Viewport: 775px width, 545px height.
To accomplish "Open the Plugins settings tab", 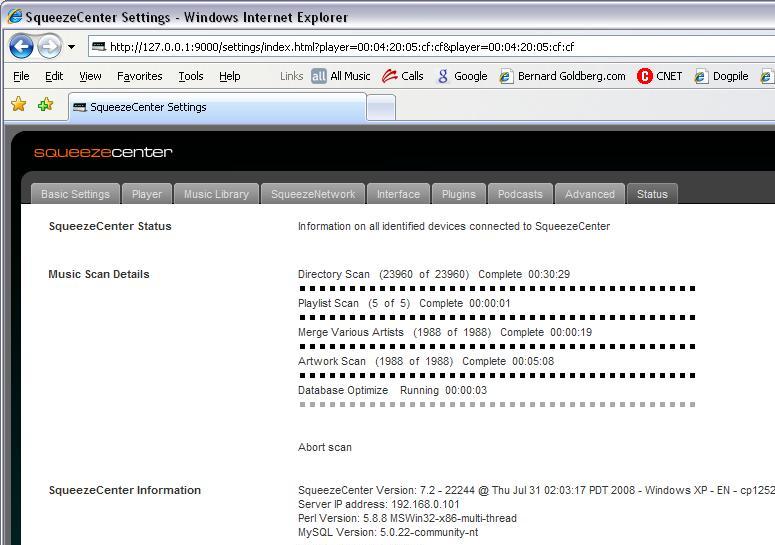I will (x=458, y=194).
